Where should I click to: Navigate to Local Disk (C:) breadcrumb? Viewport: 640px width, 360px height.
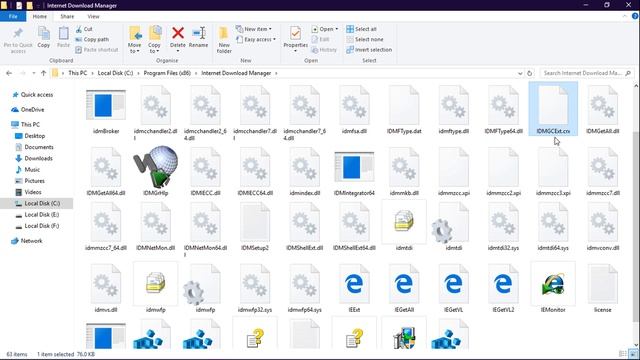click(115, 73)
